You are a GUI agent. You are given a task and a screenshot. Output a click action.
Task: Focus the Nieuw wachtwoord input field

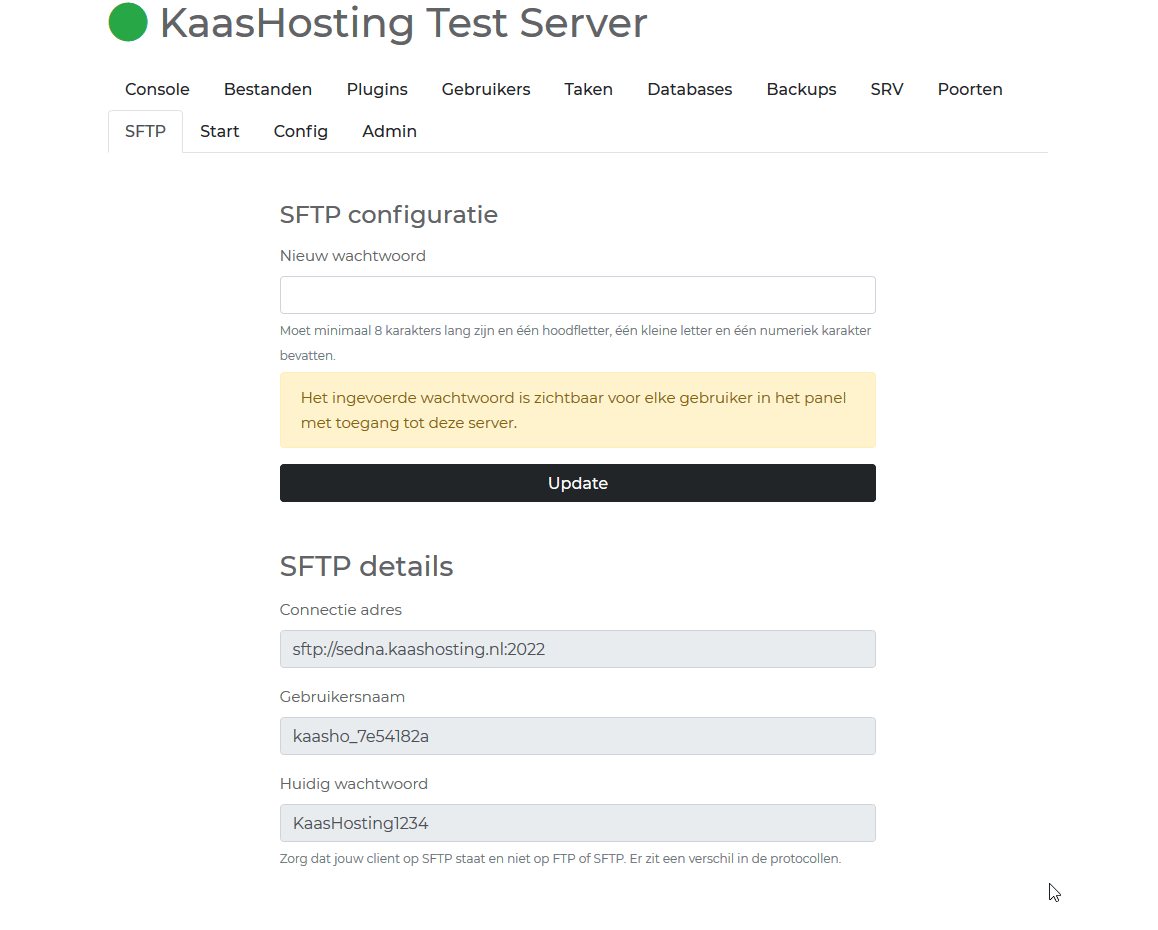(x=578, y=295)
